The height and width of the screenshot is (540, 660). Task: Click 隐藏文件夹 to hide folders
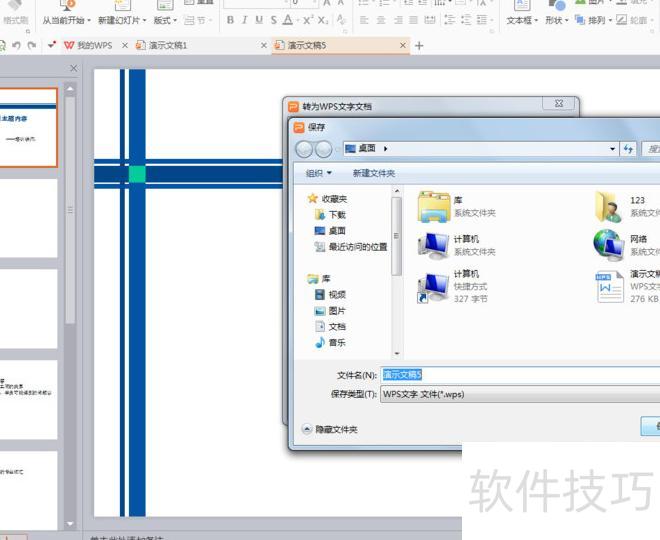click(330, 429)
